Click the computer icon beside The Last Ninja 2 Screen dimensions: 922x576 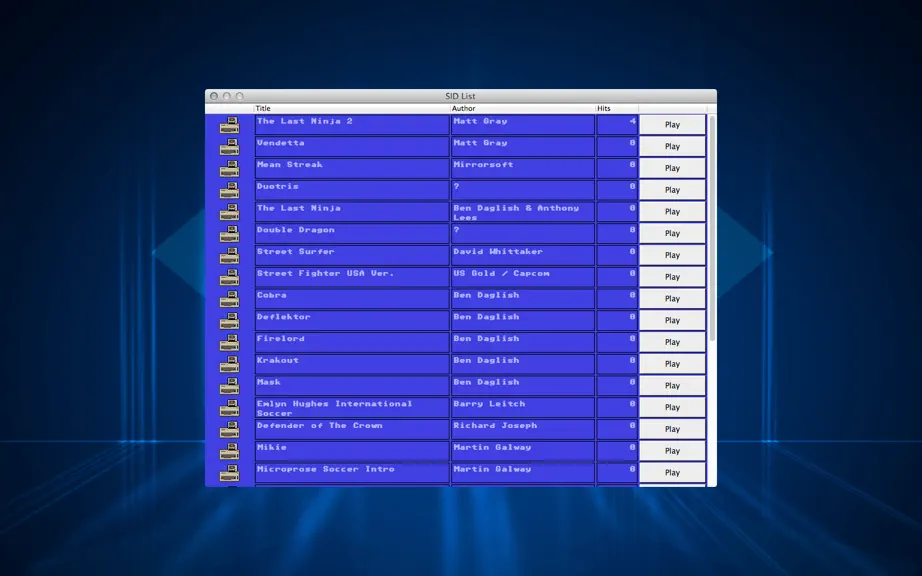229,125
